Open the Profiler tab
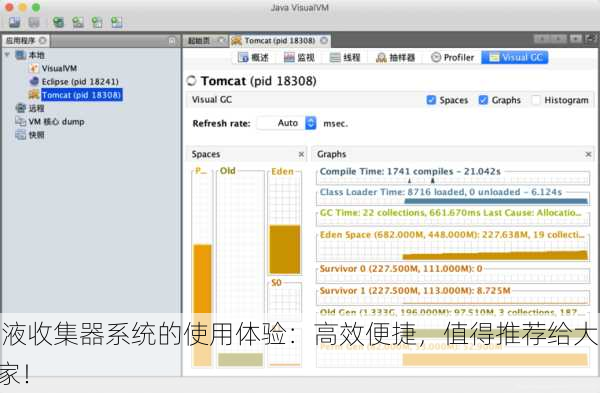Screen dimensions: 600x393 click(x=452, y=57)
